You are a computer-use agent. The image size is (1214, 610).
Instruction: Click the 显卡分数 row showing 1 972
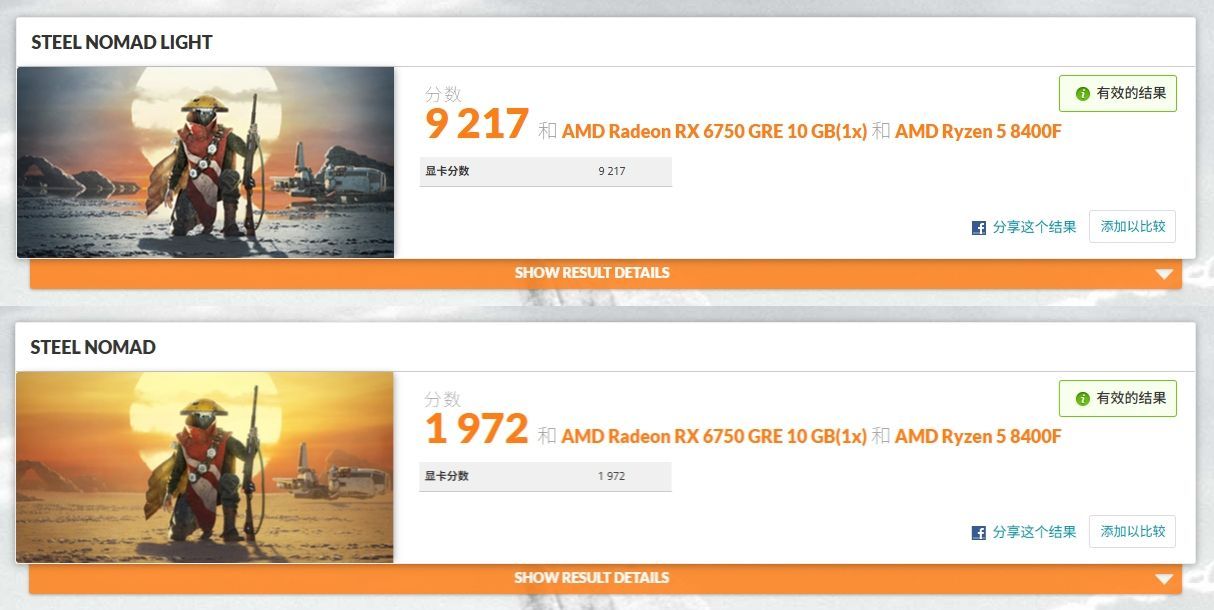(546, 476)
